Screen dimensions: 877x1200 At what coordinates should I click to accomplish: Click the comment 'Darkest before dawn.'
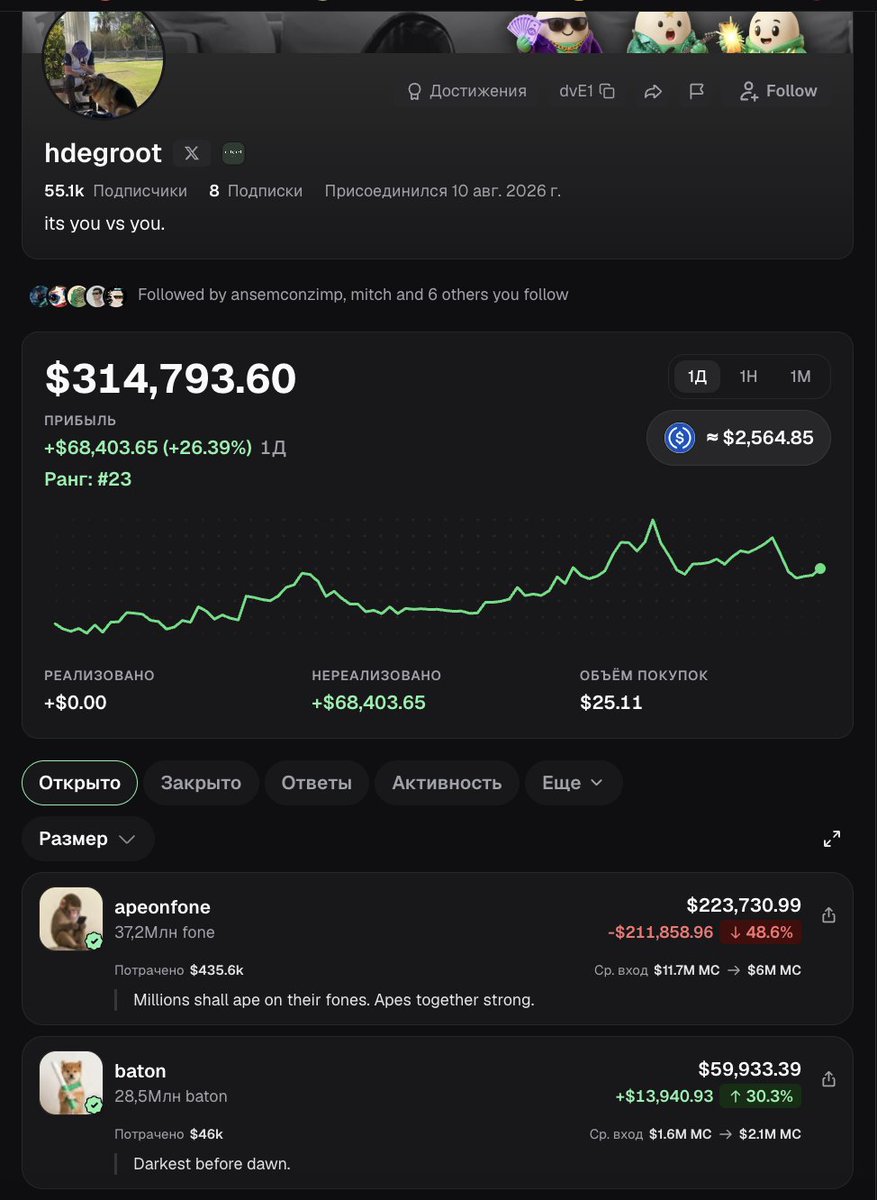point(212,1164)
